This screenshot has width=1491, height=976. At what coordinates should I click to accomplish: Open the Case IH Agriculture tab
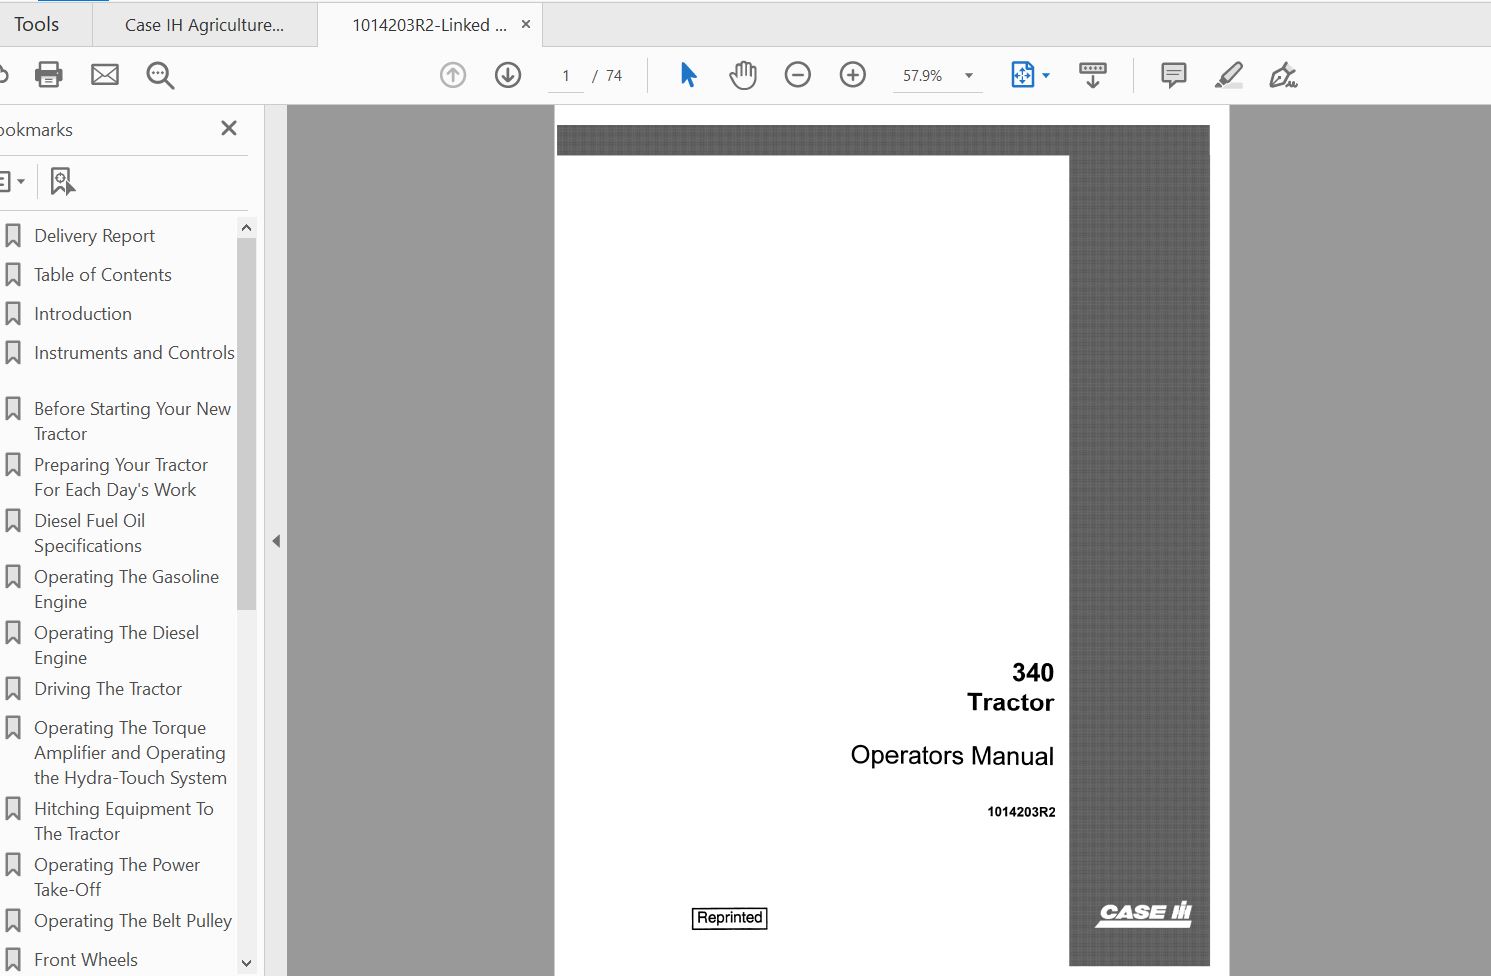tap(205, 24)
